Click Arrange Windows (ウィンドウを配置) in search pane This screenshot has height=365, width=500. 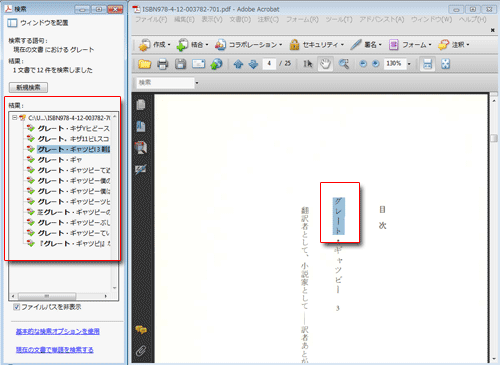(x=38, y=23)
